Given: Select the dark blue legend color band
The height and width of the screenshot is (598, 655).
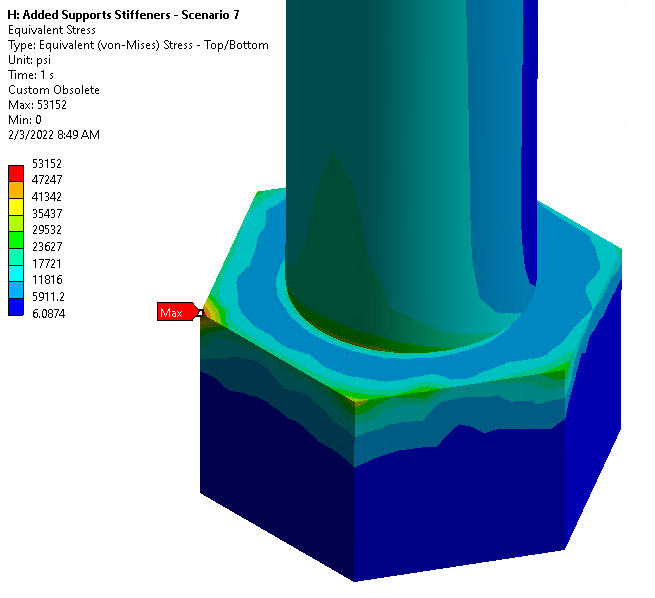Looking at the screenshot, I should coord(16,307).
